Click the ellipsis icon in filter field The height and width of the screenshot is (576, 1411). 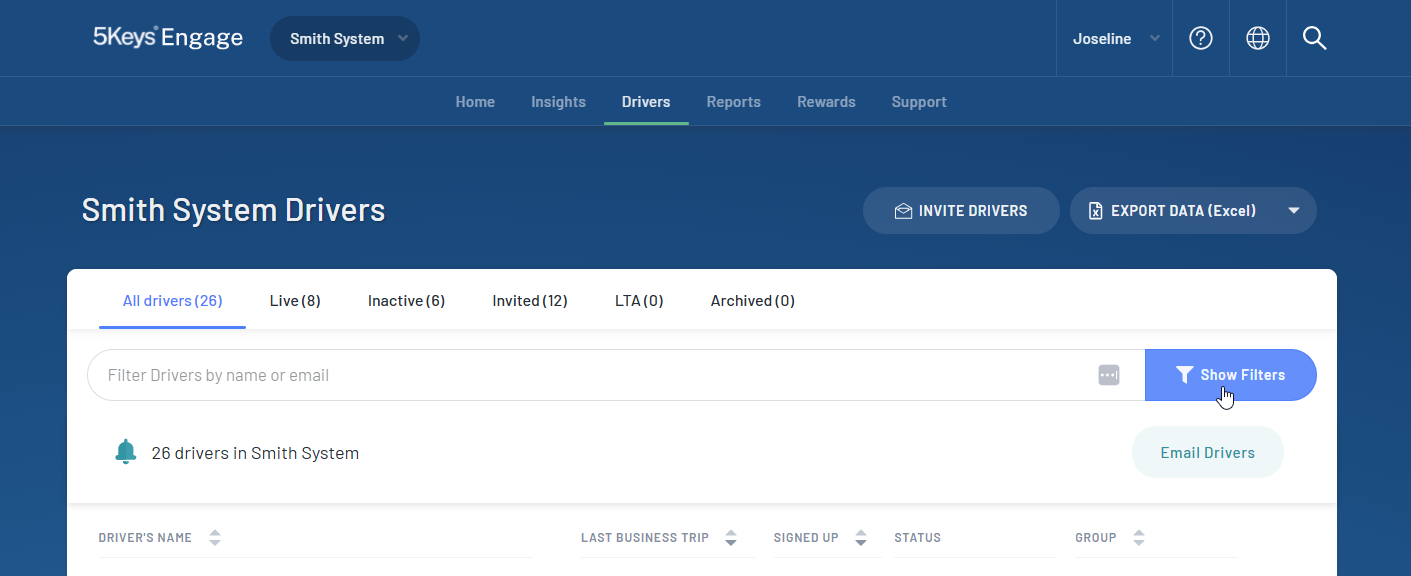(x=1108, y=375)
